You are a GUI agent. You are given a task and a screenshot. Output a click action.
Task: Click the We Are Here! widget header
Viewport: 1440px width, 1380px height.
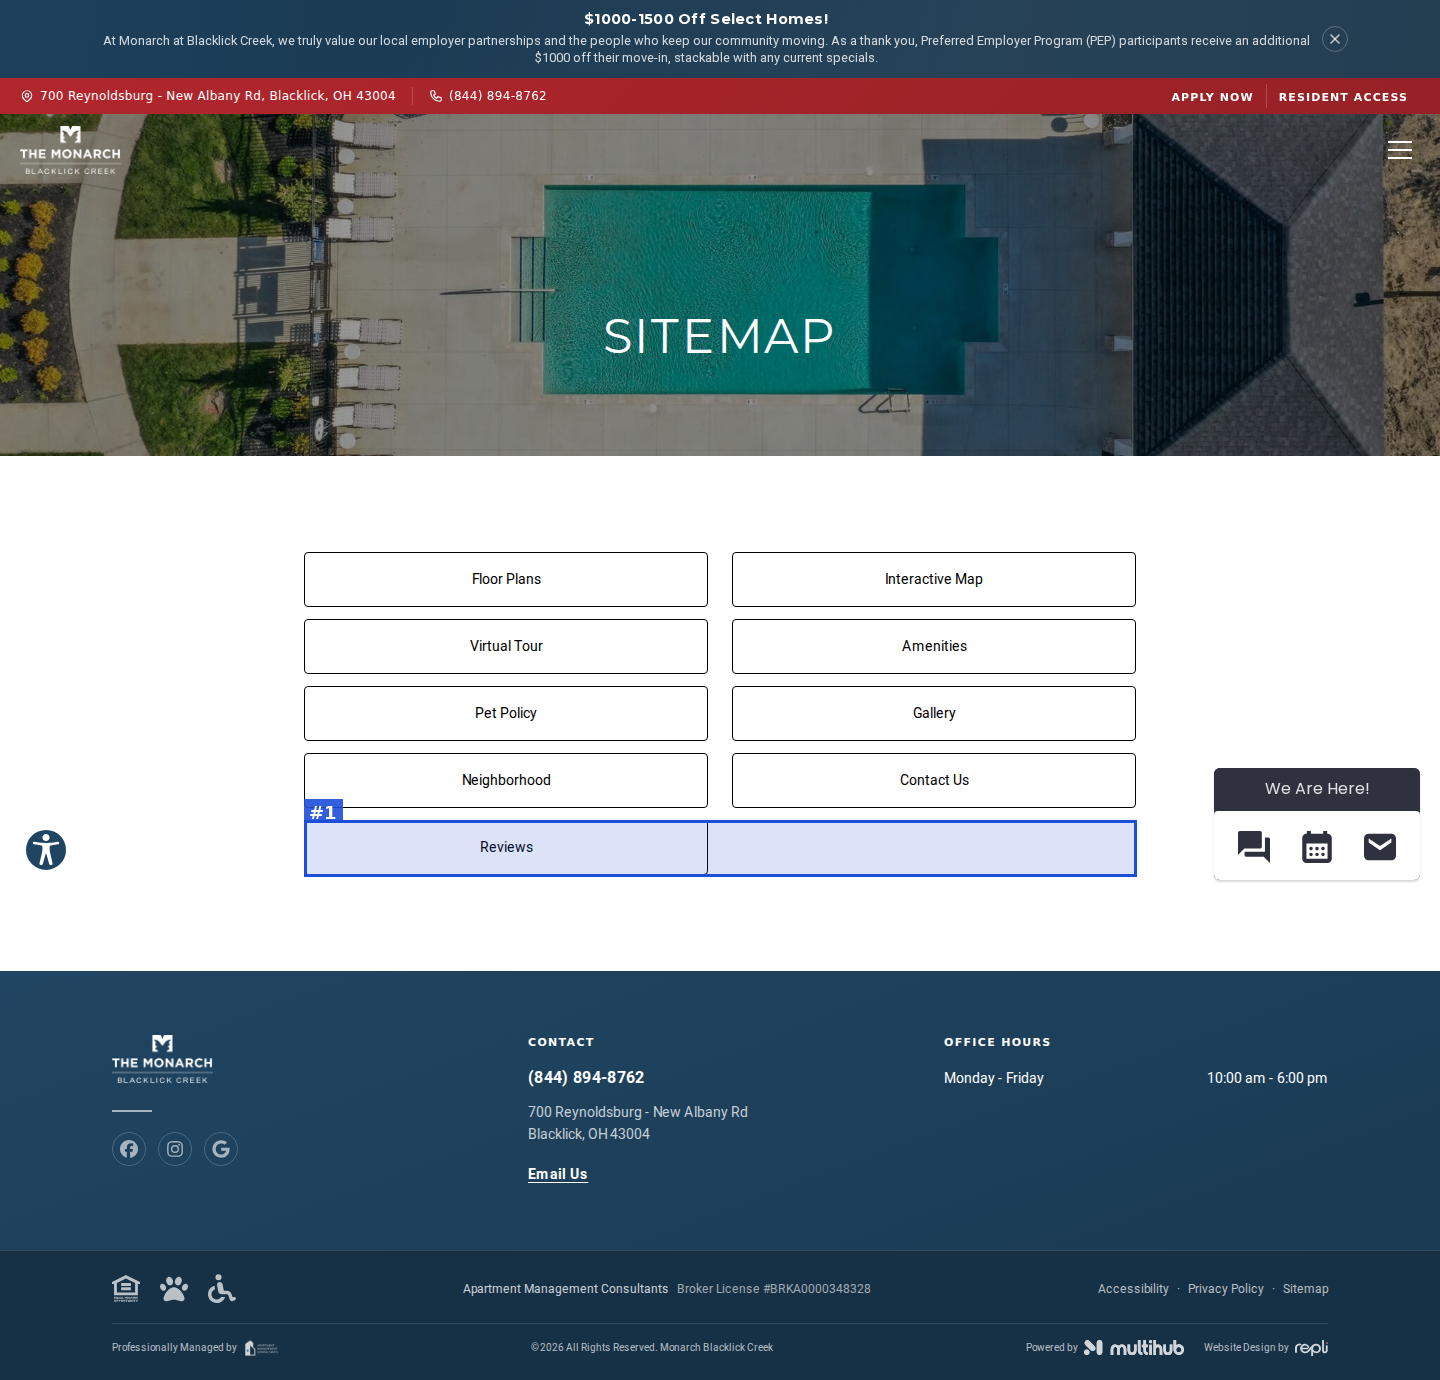coord(1317,789)
